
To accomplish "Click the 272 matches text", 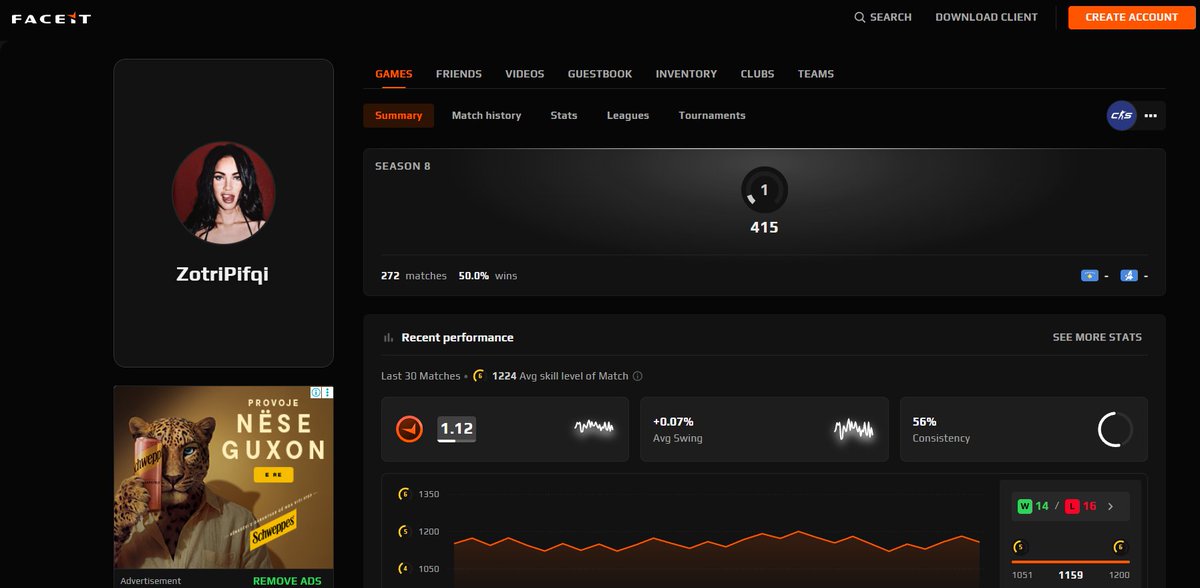I will point(414,276).
